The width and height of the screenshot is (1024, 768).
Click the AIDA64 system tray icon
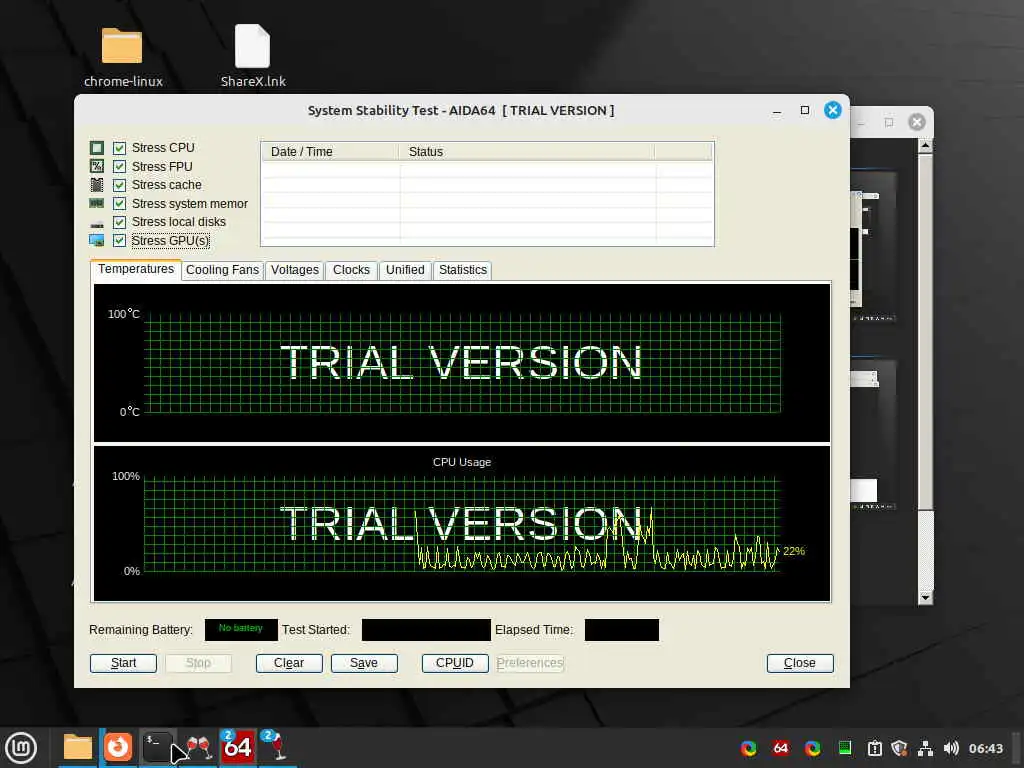click(780, 748)
